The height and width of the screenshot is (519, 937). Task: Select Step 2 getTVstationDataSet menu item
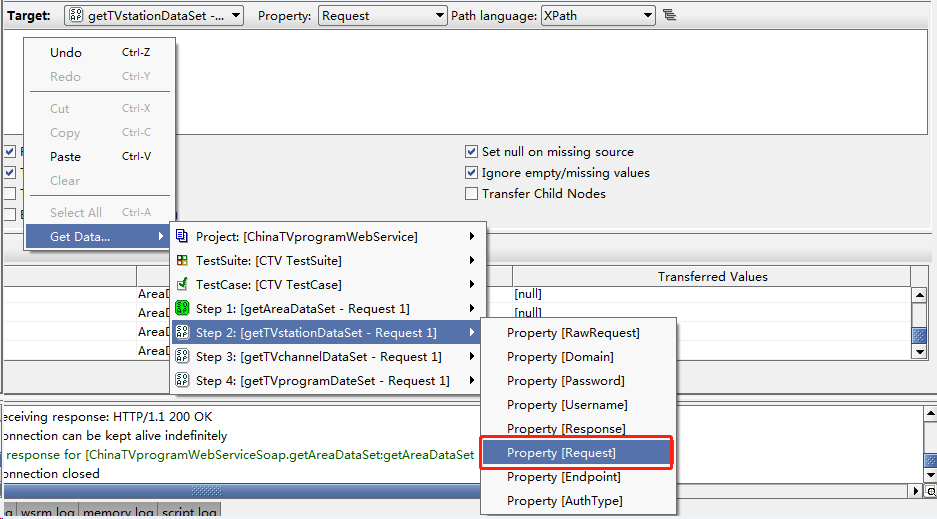point(328,333)
